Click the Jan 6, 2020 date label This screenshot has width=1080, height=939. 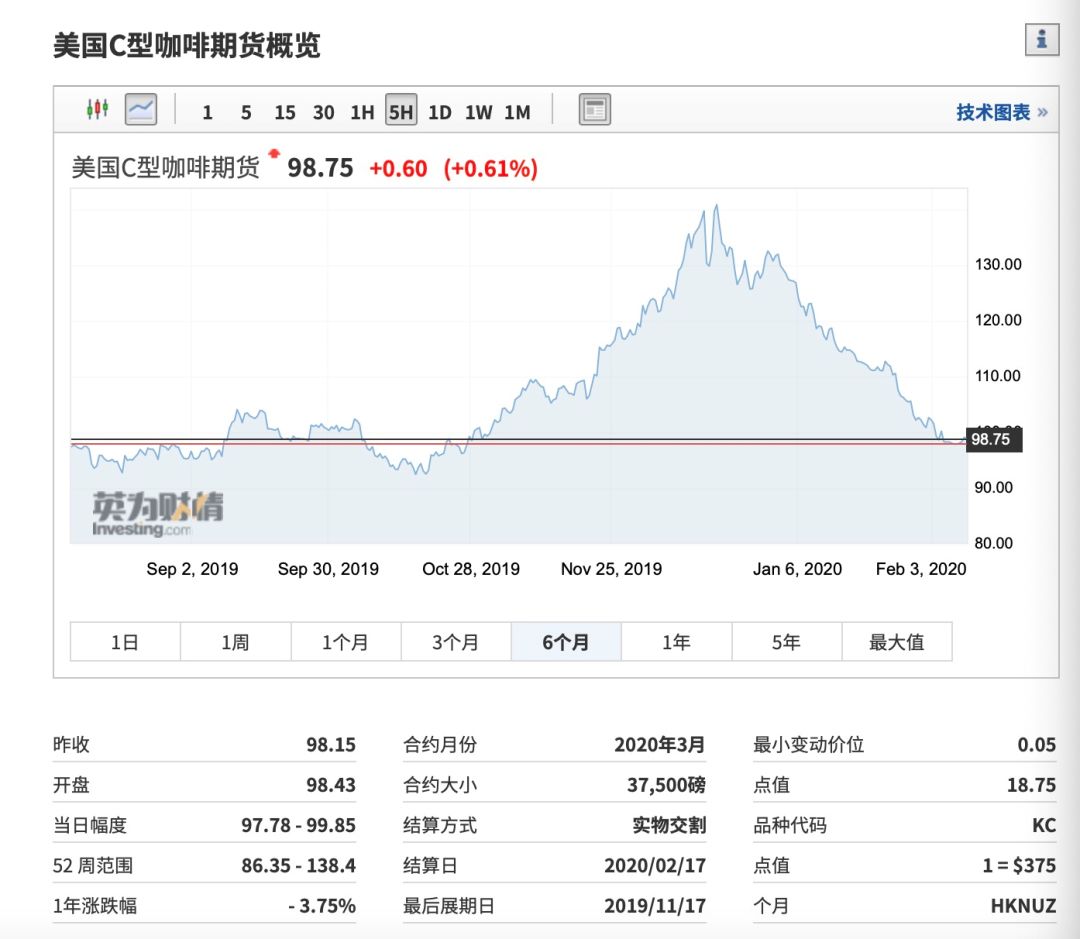coord(797,569)
